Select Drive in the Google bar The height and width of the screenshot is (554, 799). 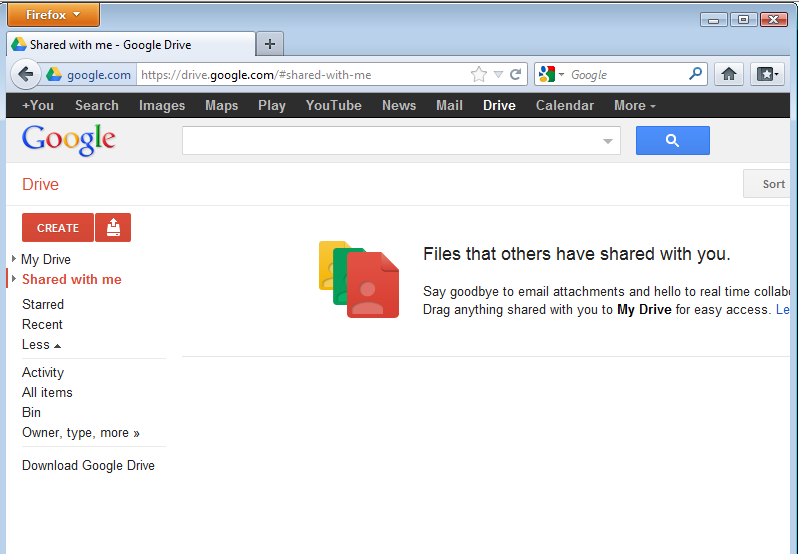499,105
